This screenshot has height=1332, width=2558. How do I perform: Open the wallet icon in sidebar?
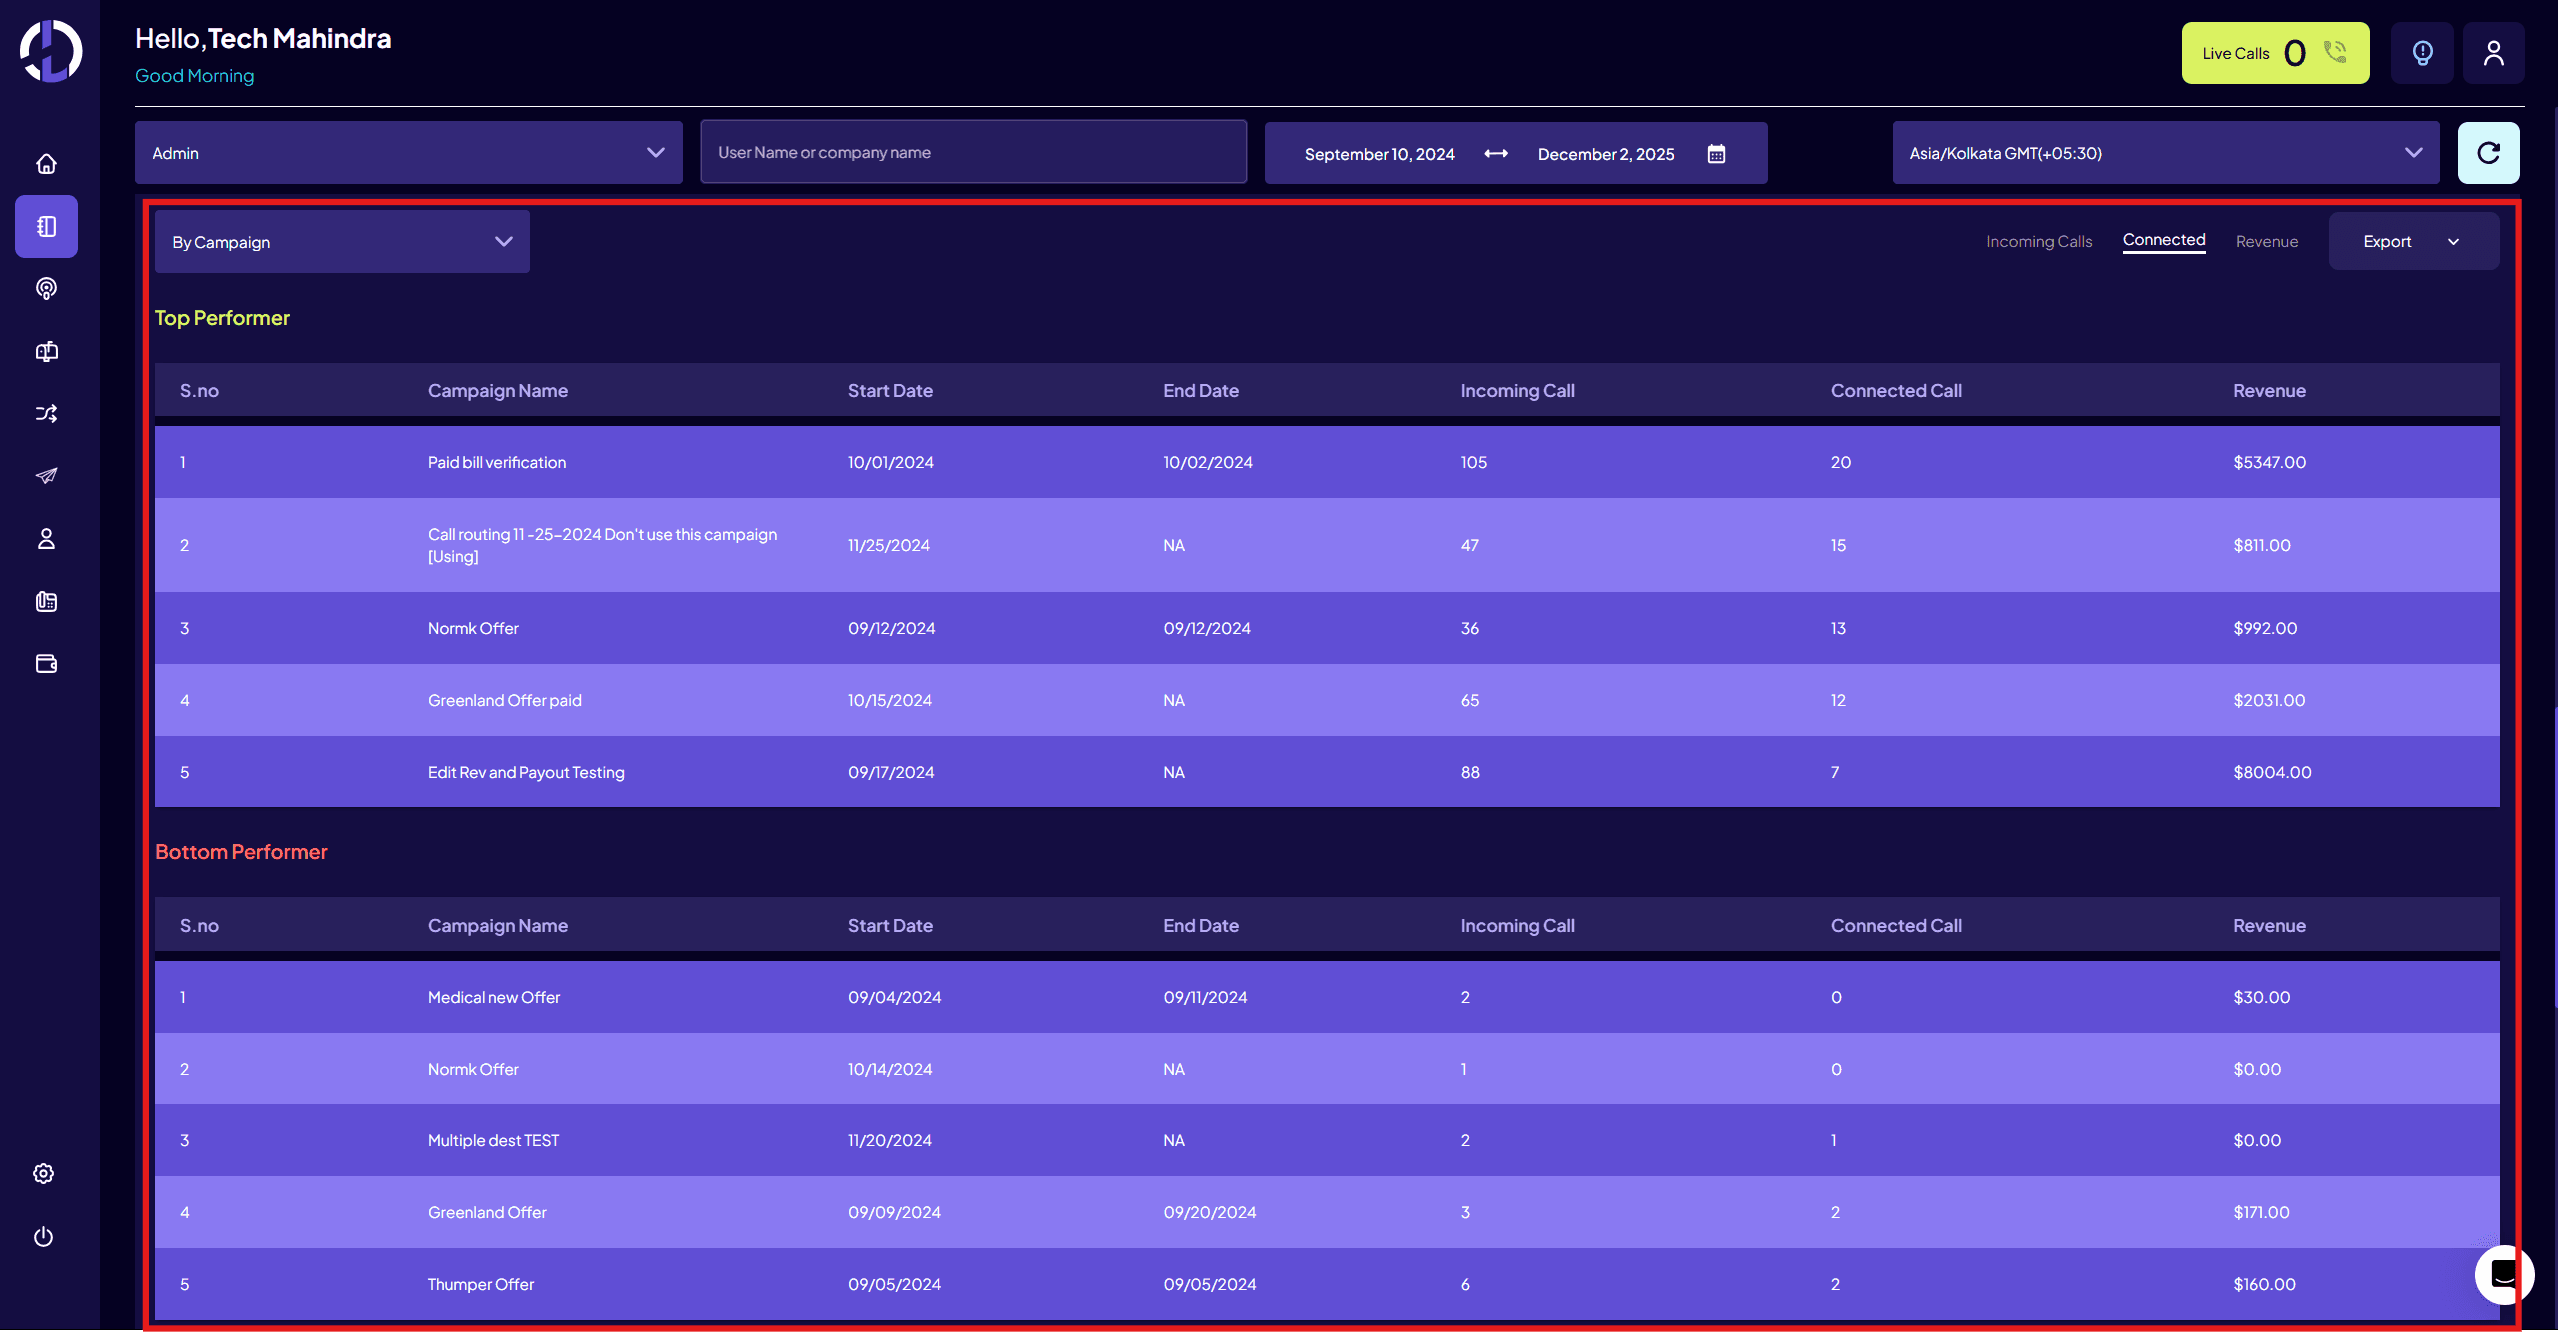(46, 664)
